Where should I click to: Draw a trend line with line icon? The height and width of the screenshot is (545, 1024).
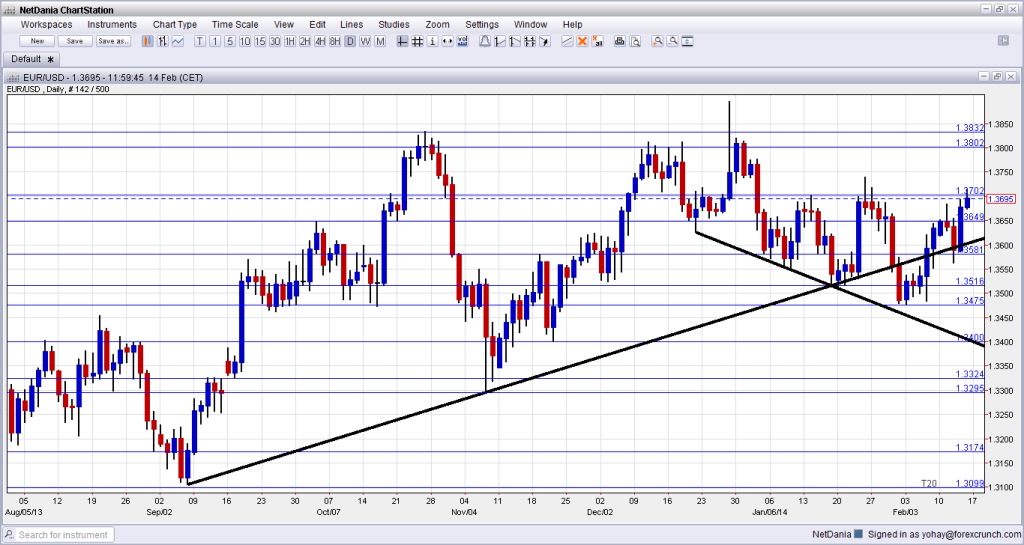pos(567,41)
